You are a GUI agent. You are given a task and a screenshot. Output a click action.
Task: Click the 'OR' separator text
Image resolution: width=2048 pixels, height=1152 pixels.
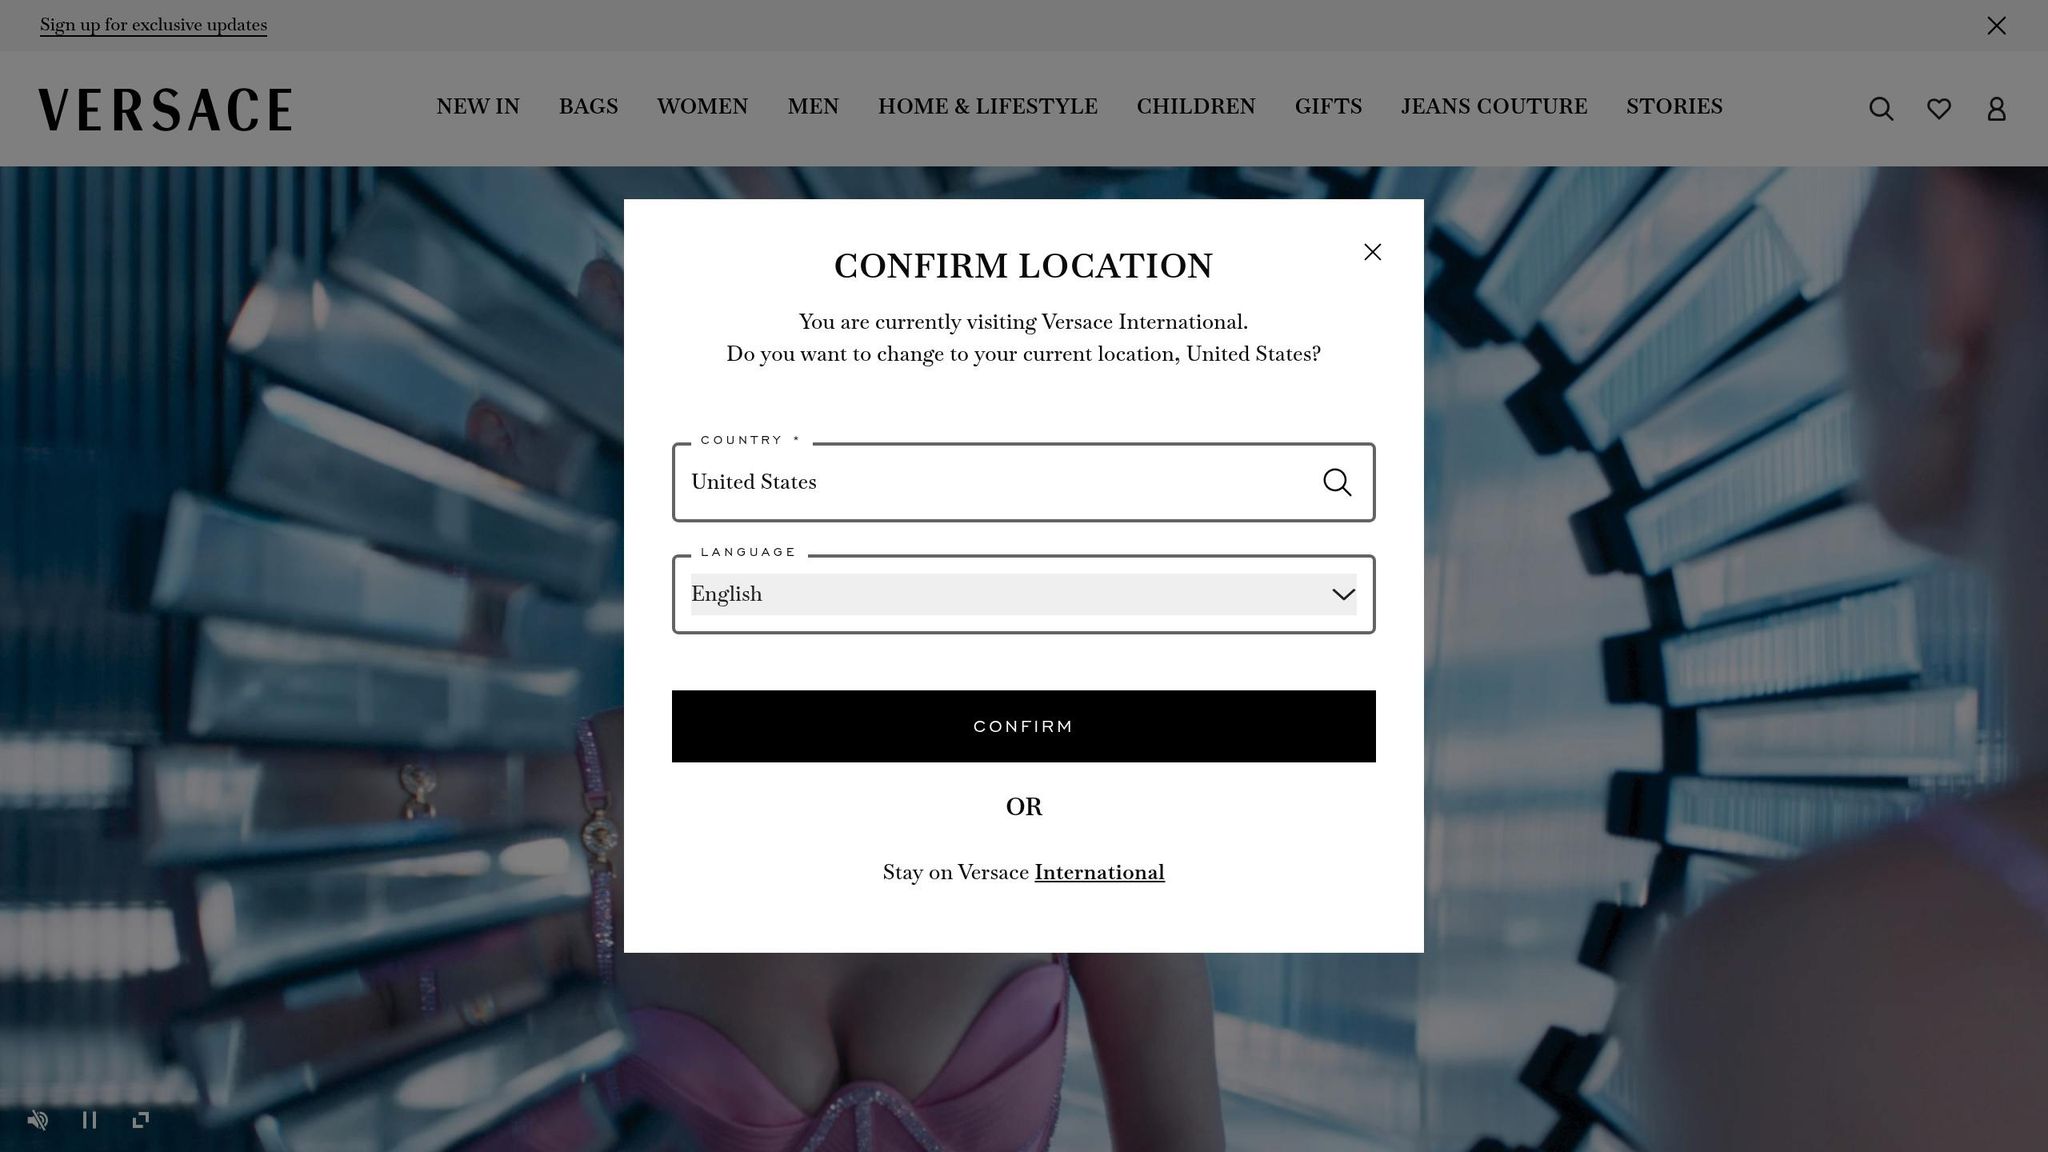(x=1023, y=807)
